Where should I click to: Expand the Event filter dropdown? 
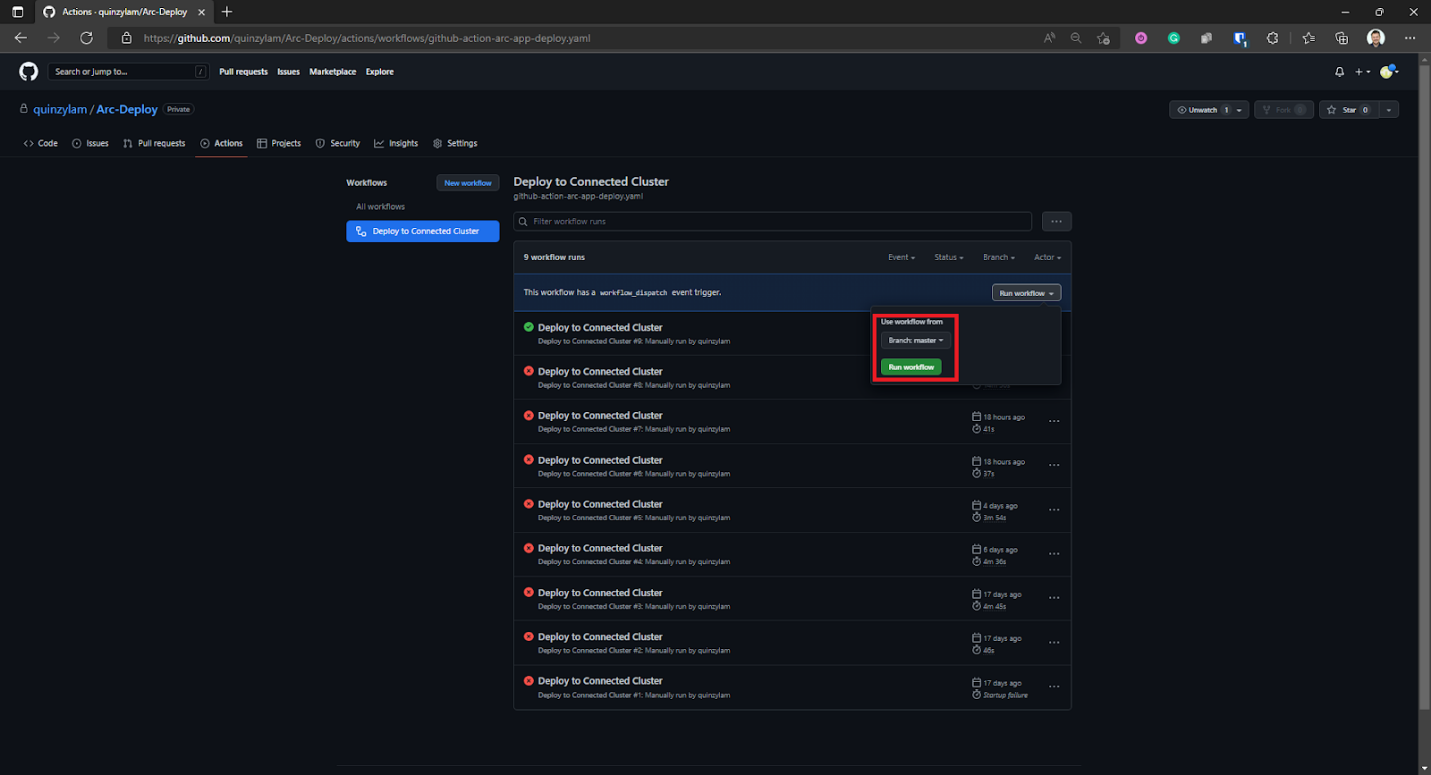[901, 257]
